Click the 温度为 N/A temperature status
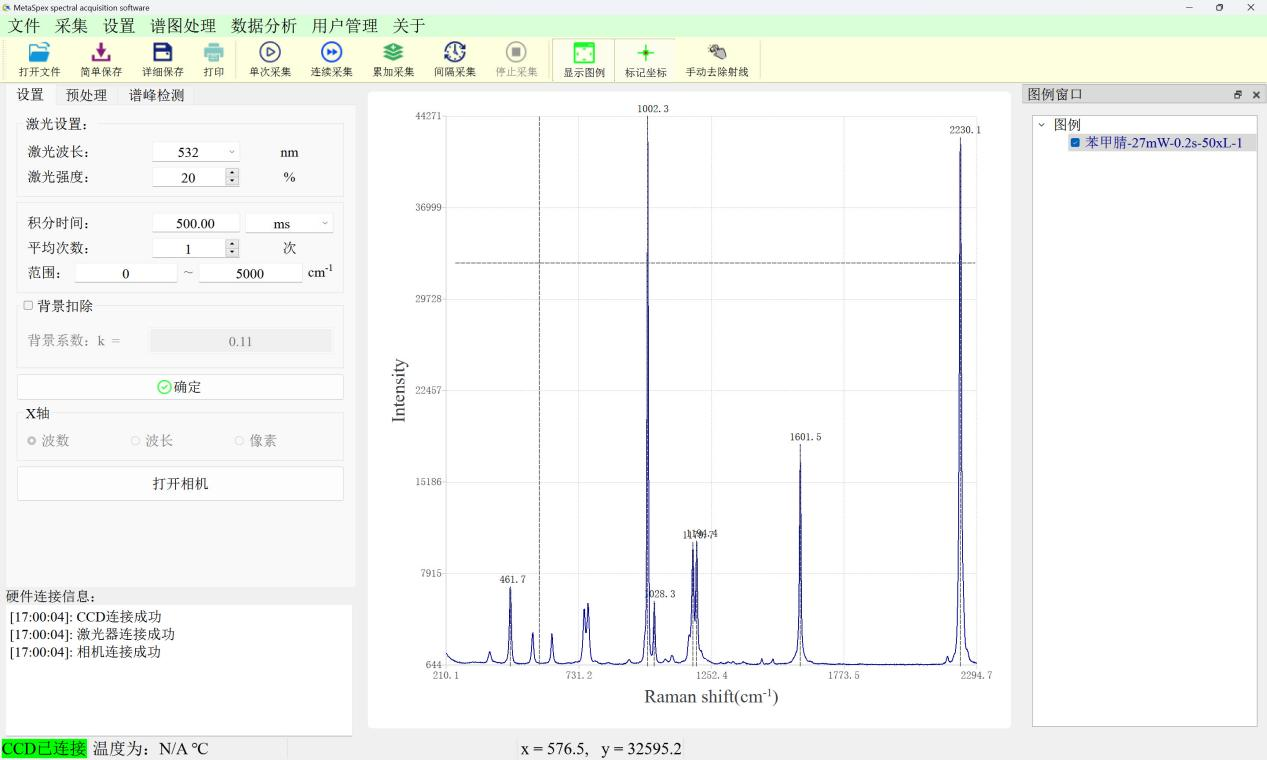The image size is (1267, 760). coord(150,748)
